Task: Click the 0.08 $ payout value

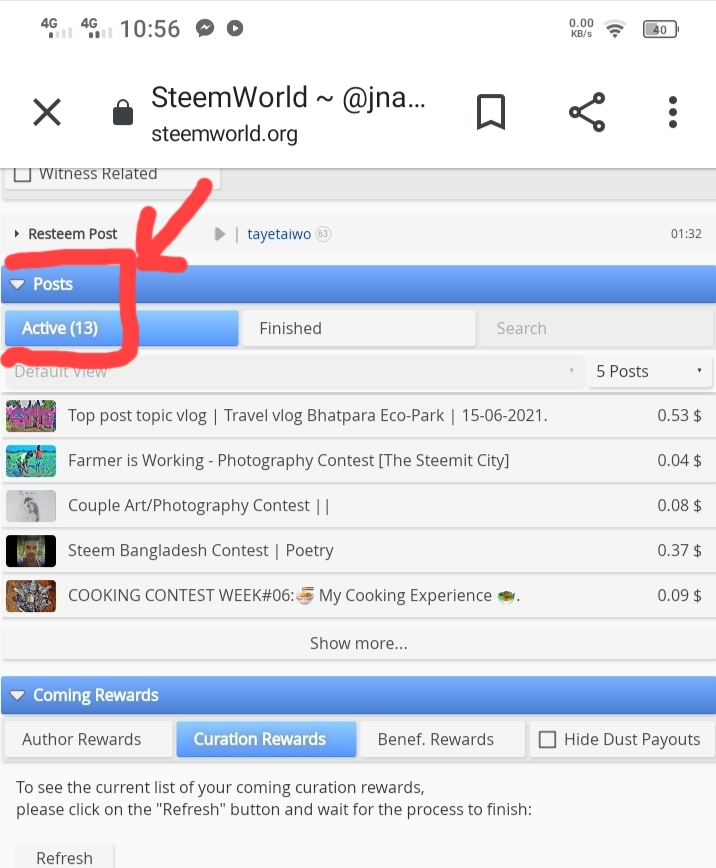Action: click(679, 505)
